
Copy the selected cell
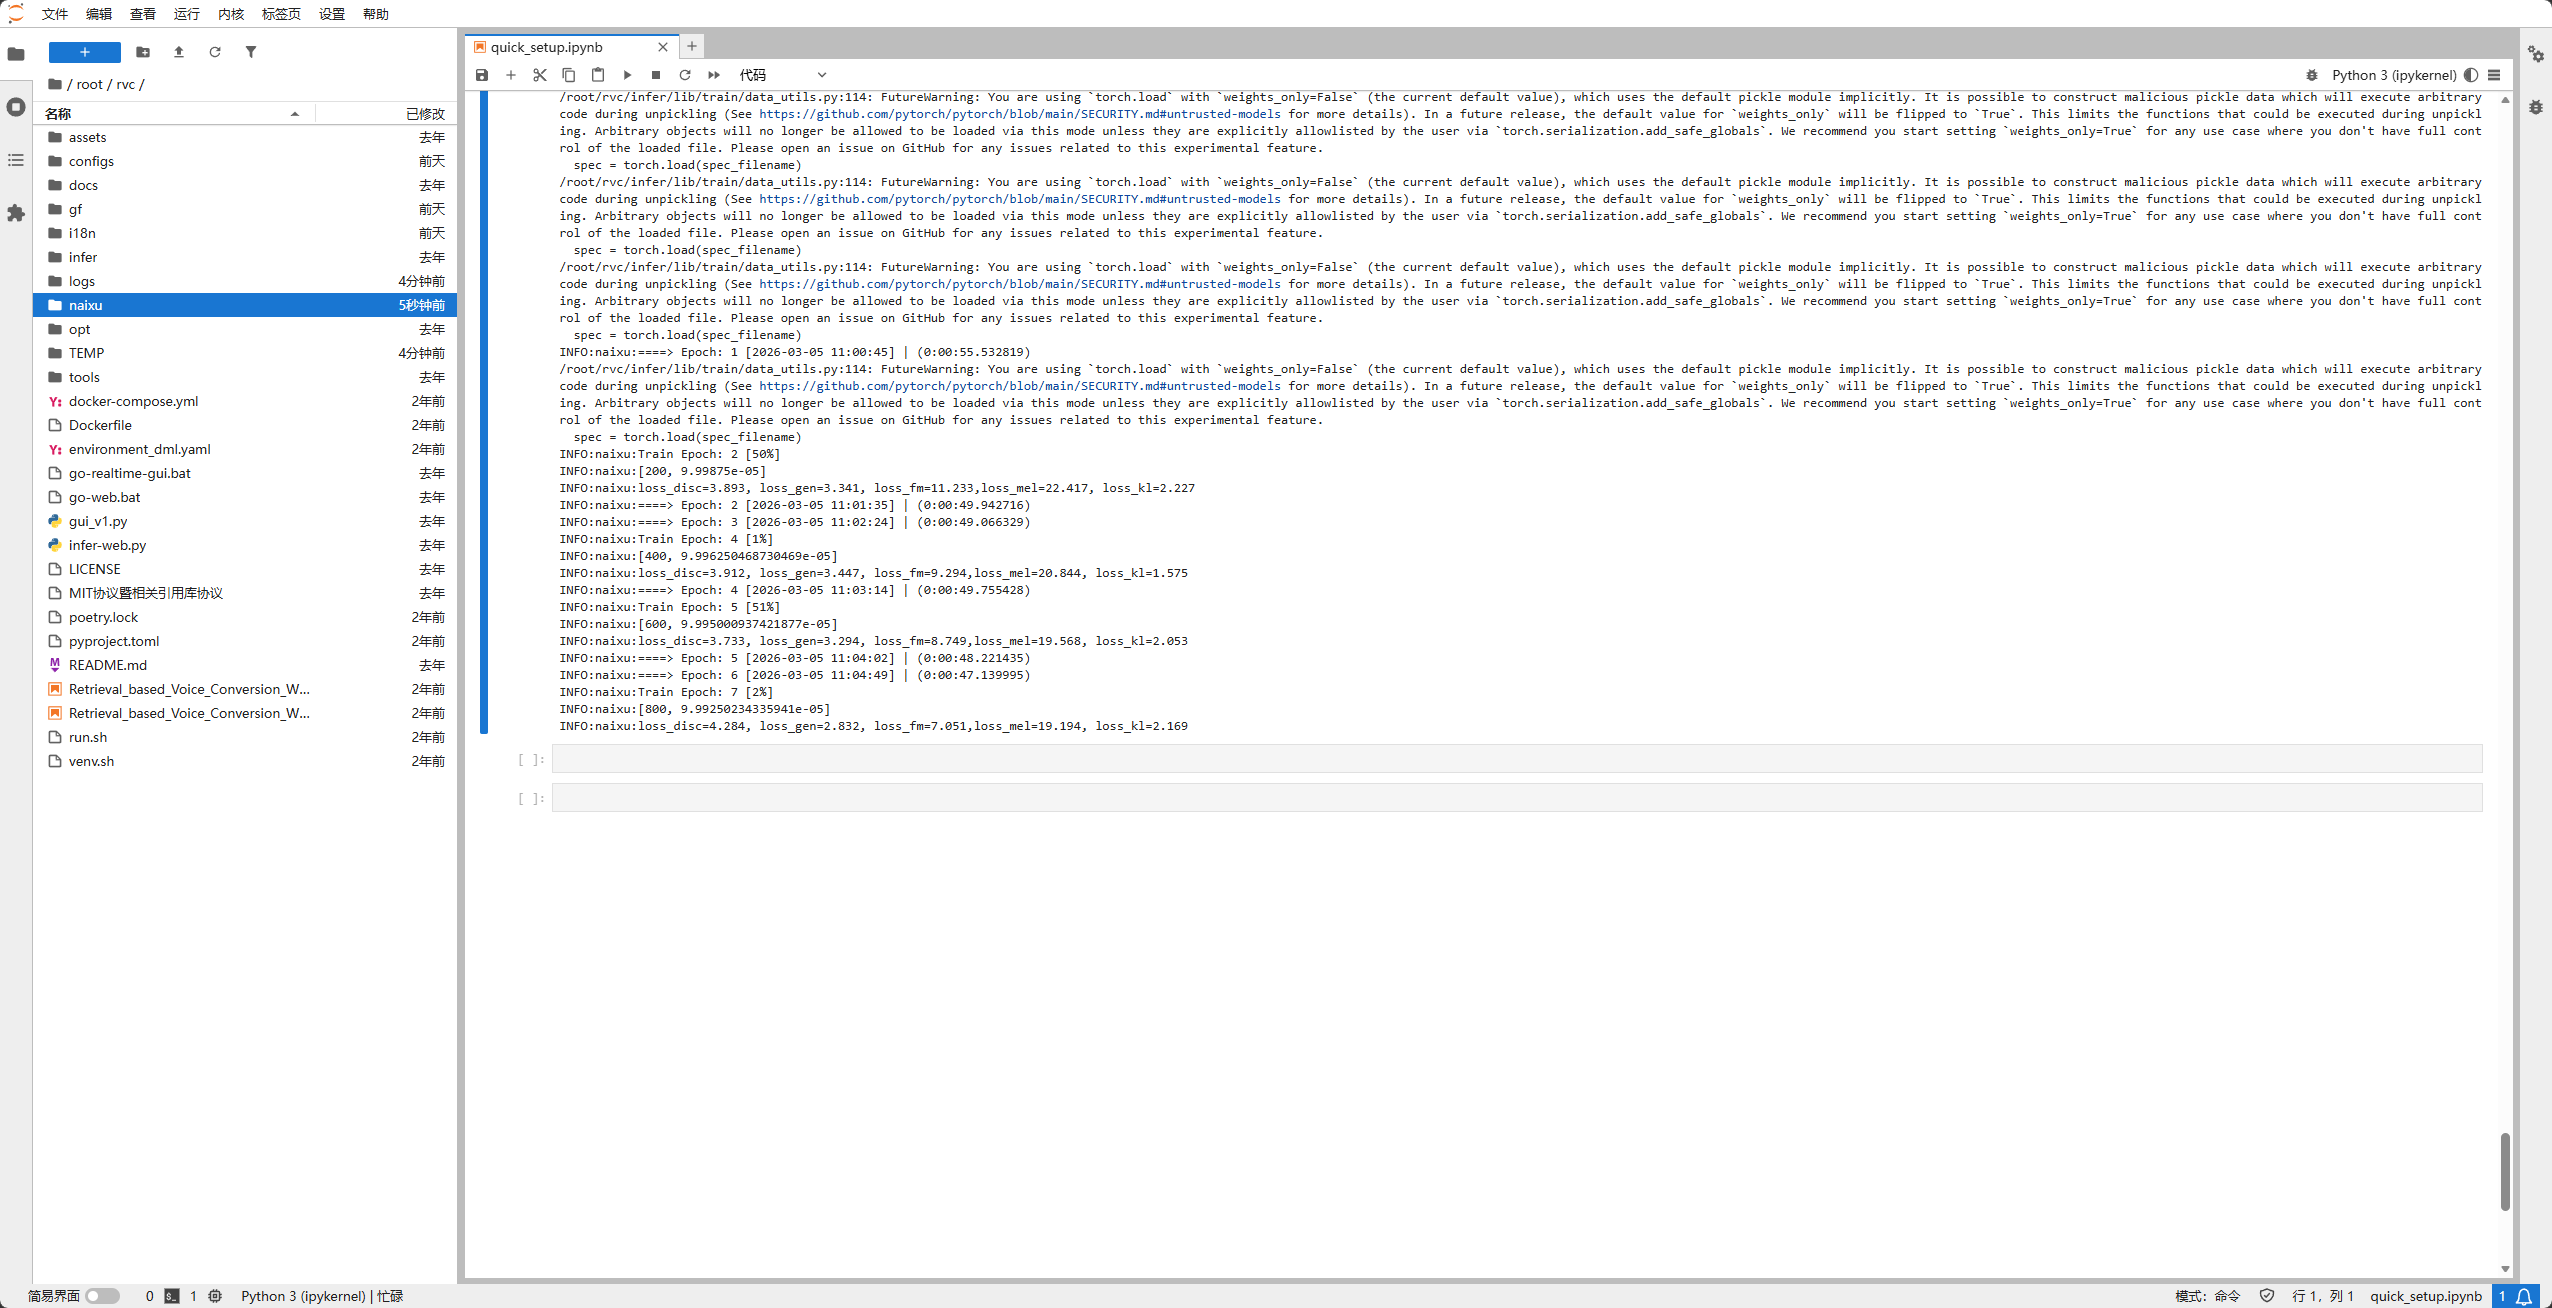click(569, 75)
